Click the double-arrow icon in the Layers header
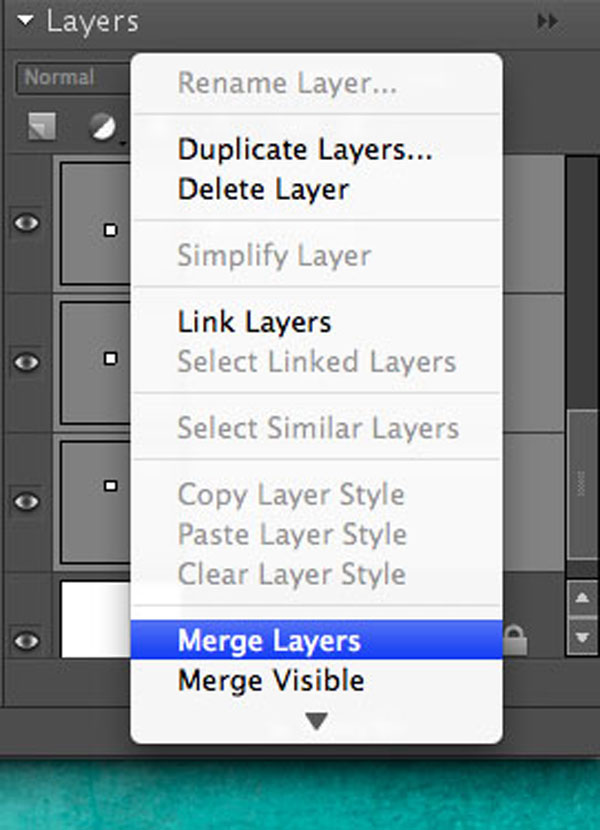 pos(547,21)
